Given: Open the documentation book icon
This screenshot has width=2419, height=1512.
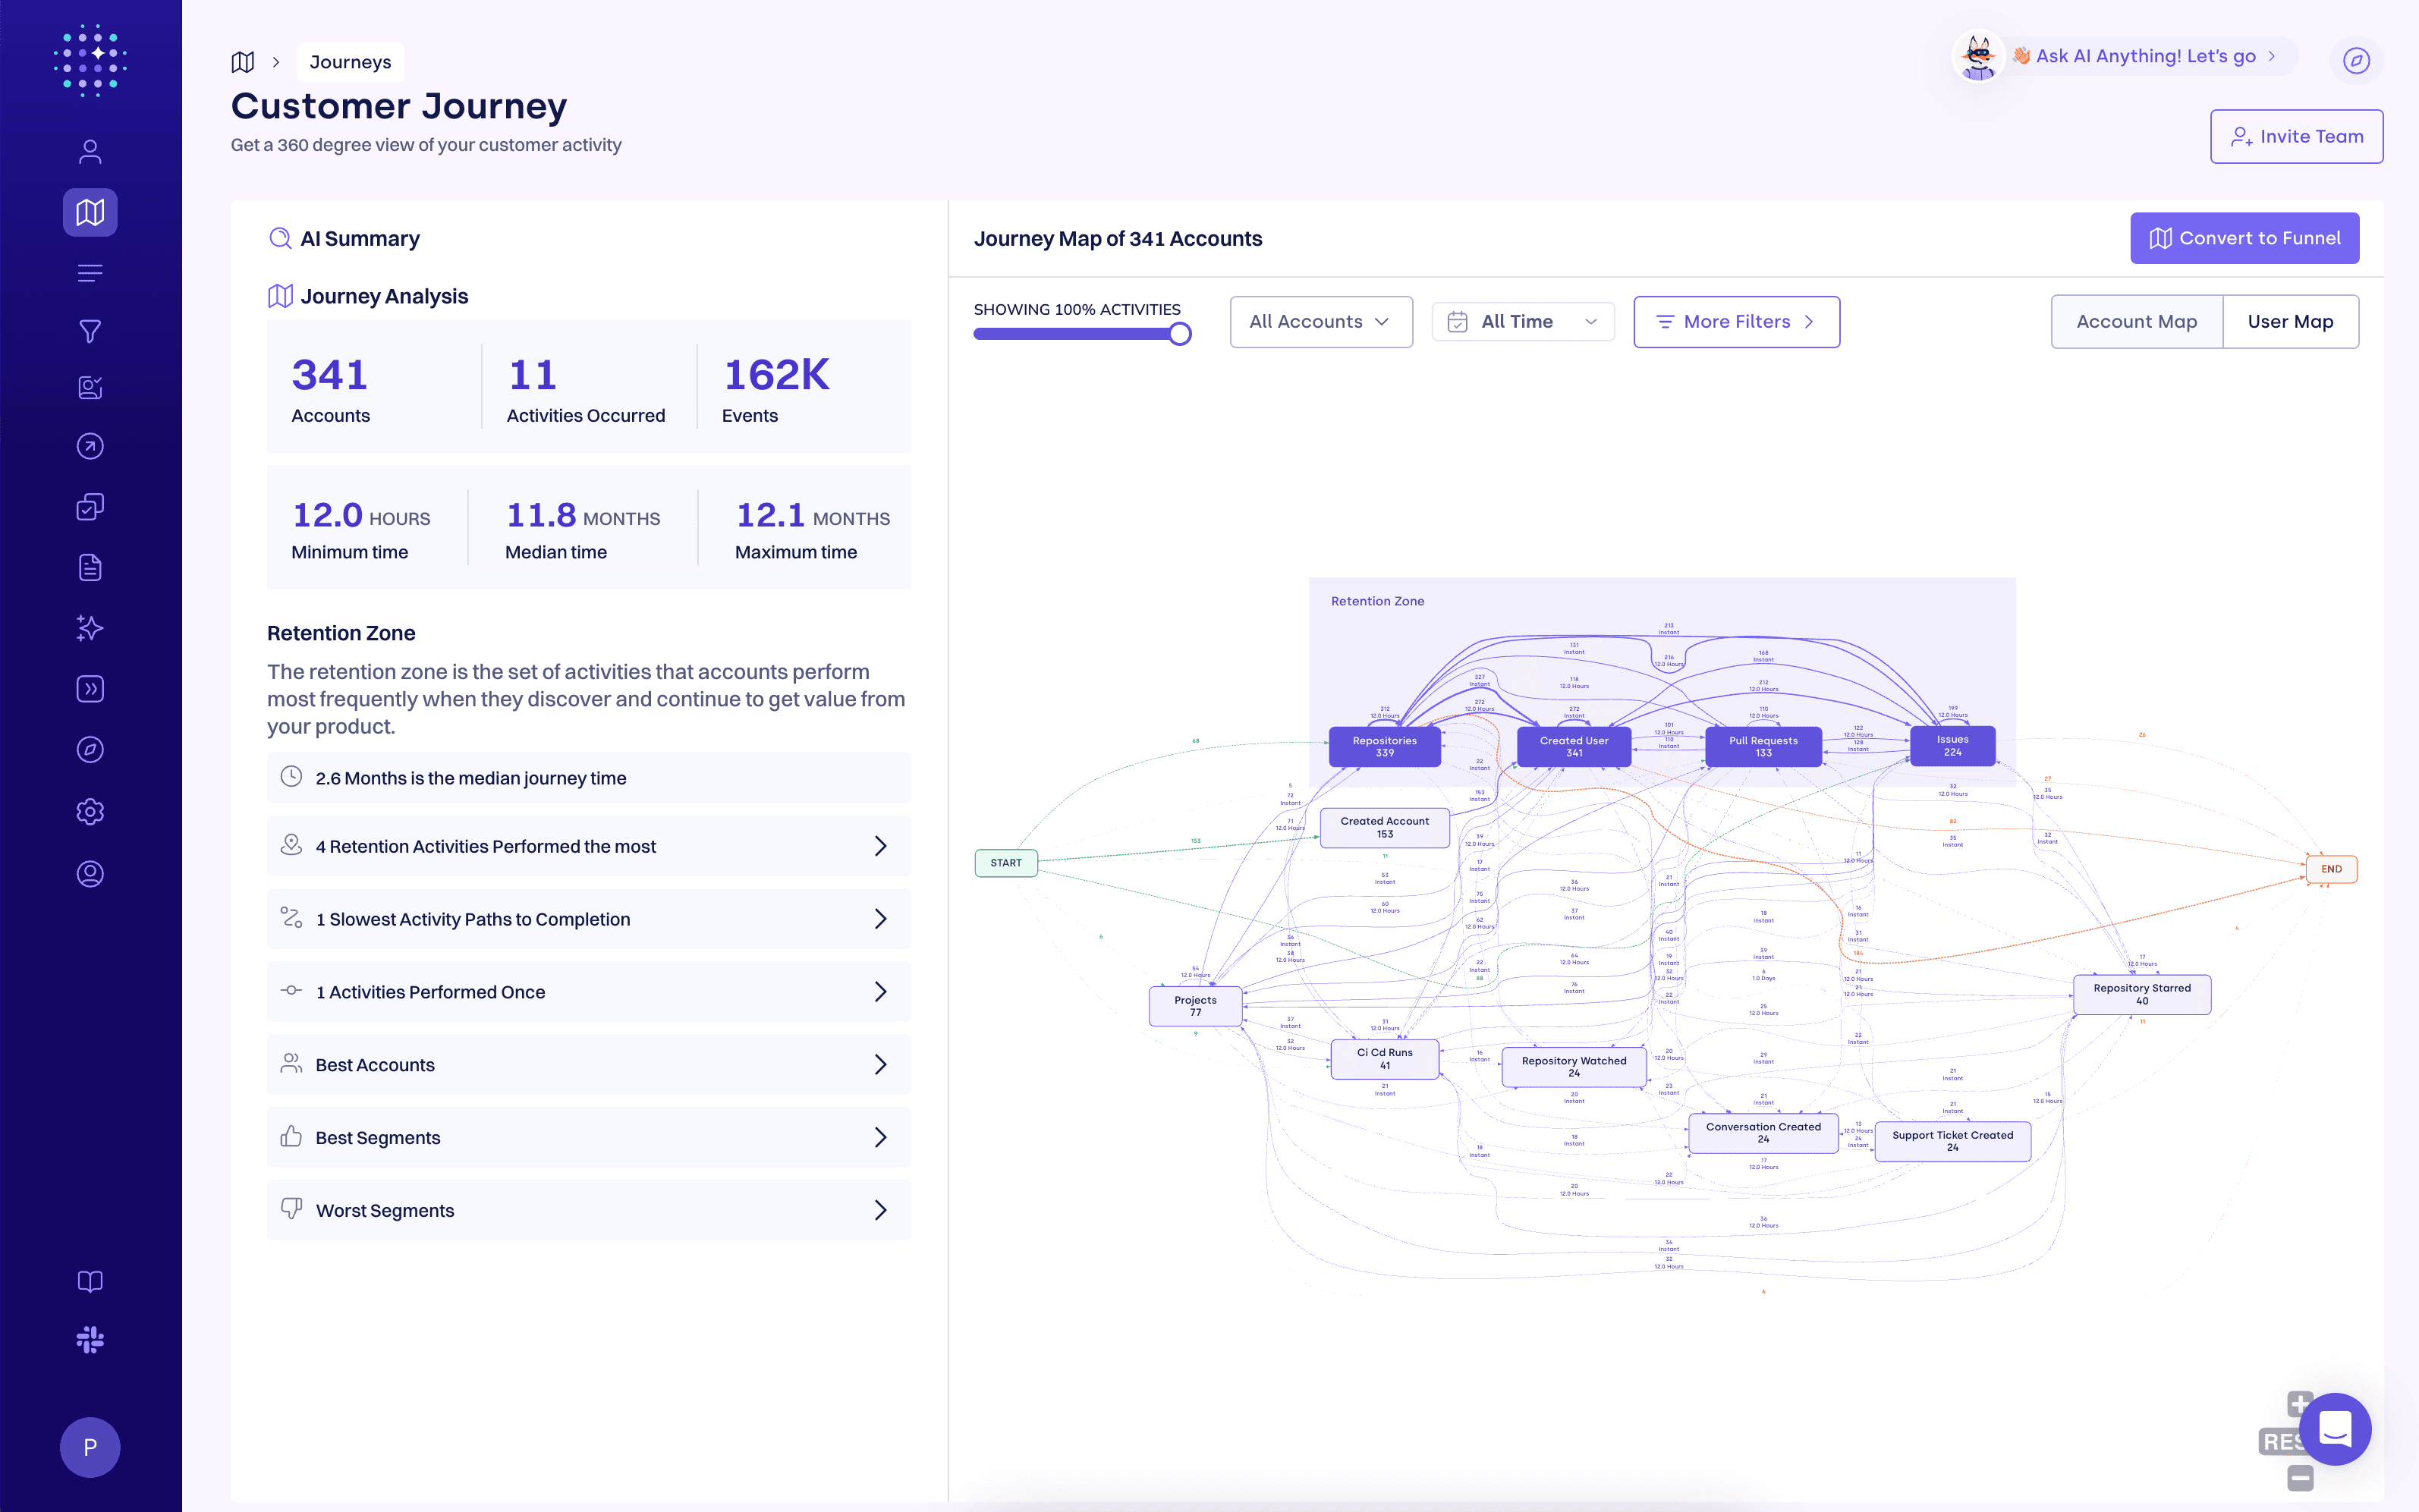Looking at the screenshot, I should [90, 1281].
